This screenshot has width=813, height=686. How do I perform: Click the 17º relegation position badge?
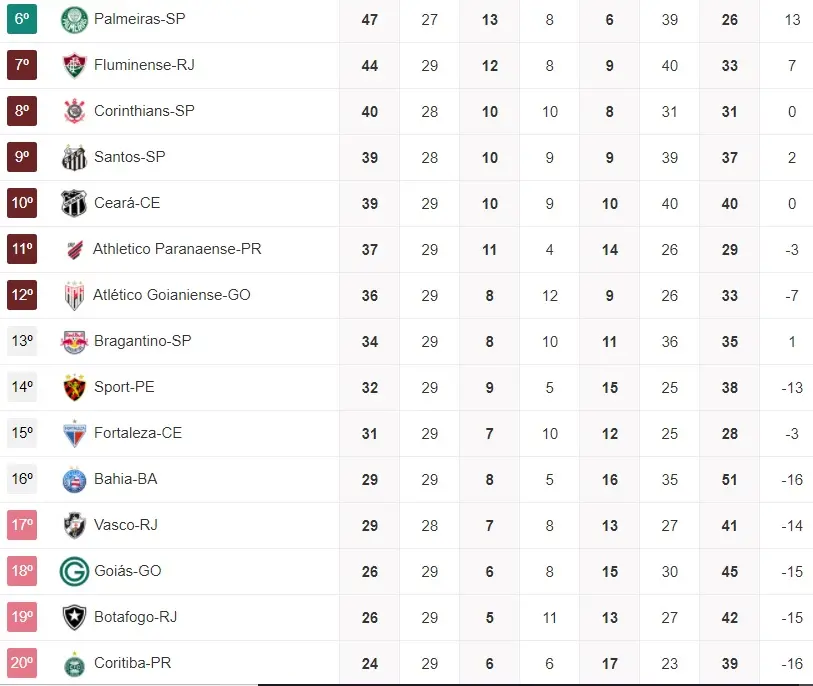[22, 525]
